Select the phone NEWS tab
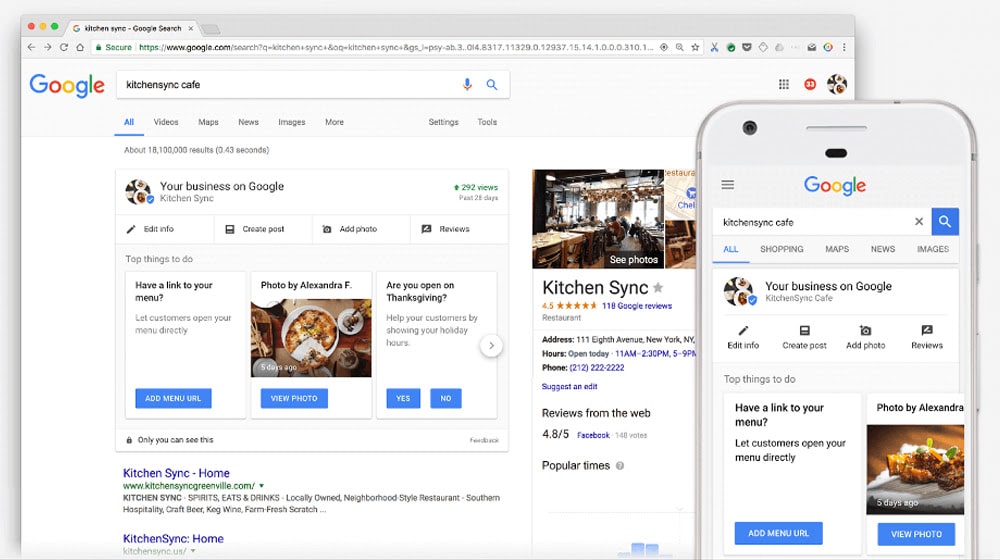1000x560 pixels. pyautogui.click(x=883, y=249)
